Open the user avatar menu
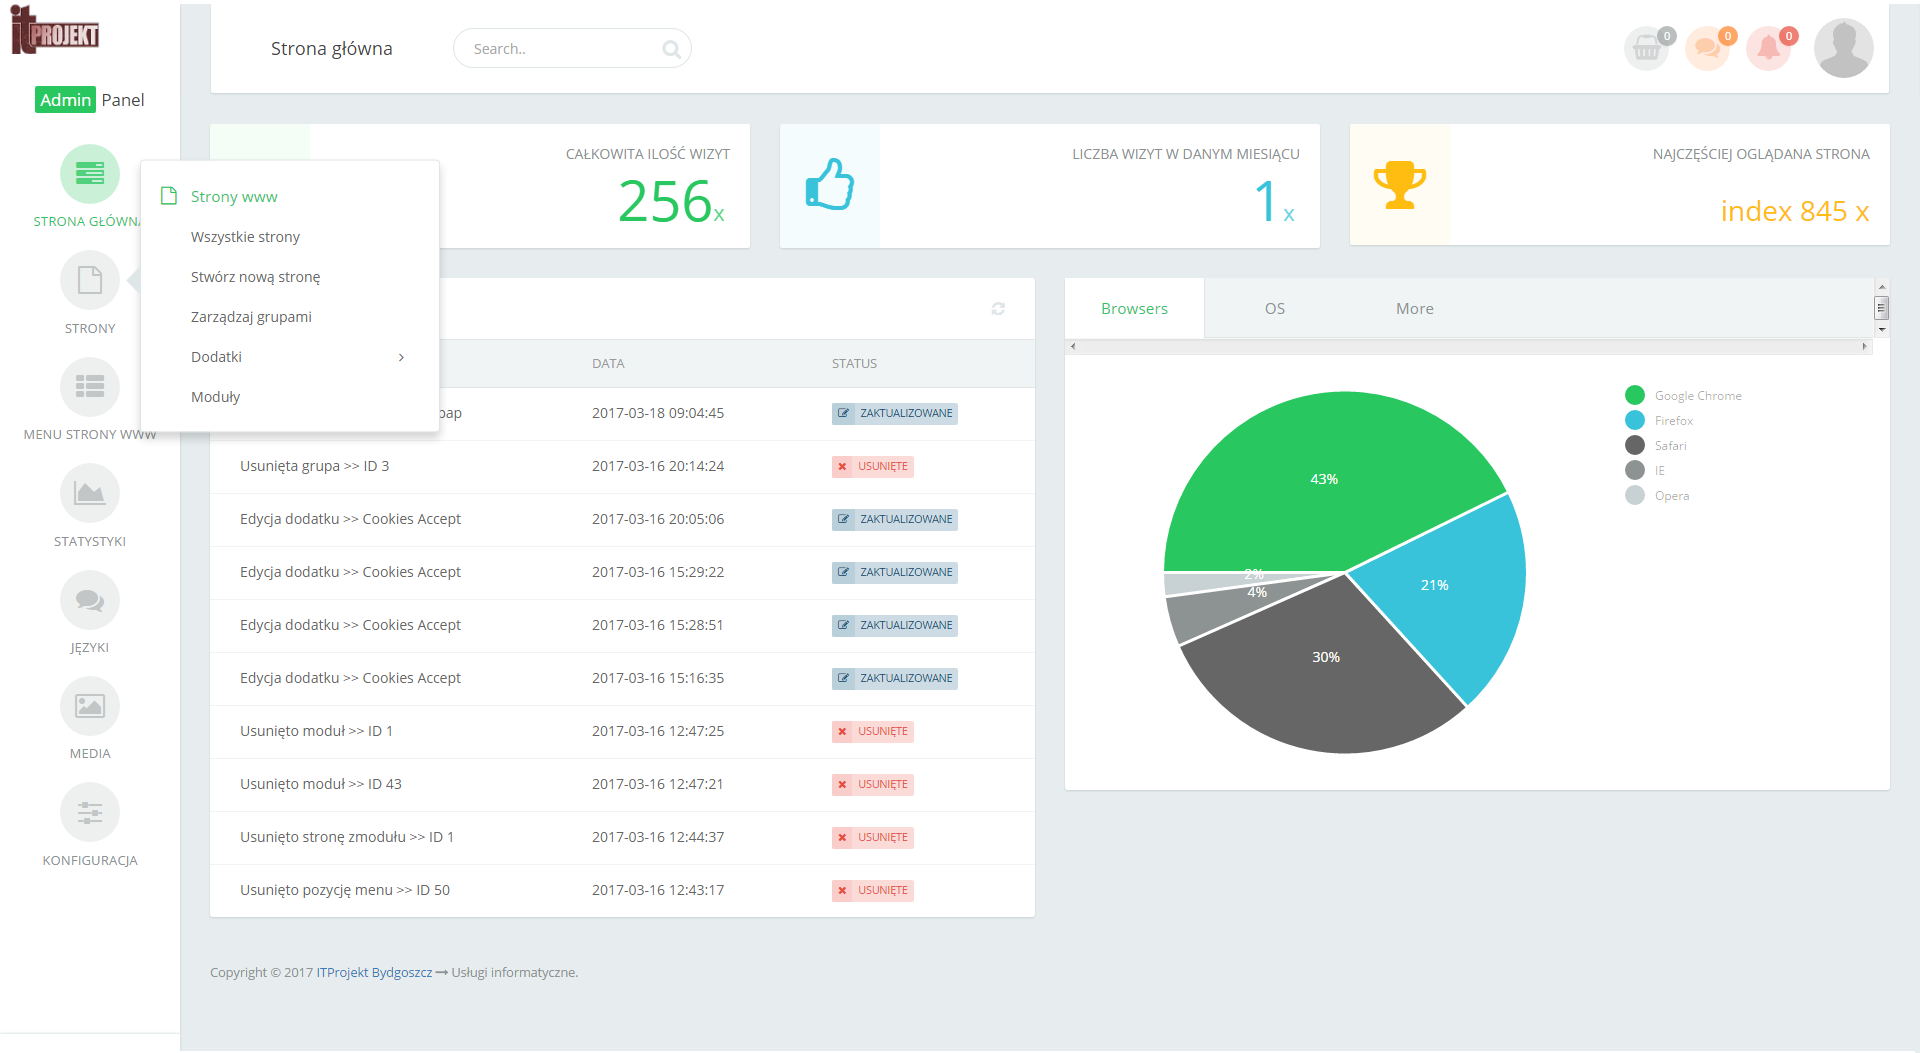 pos(1843,48)
